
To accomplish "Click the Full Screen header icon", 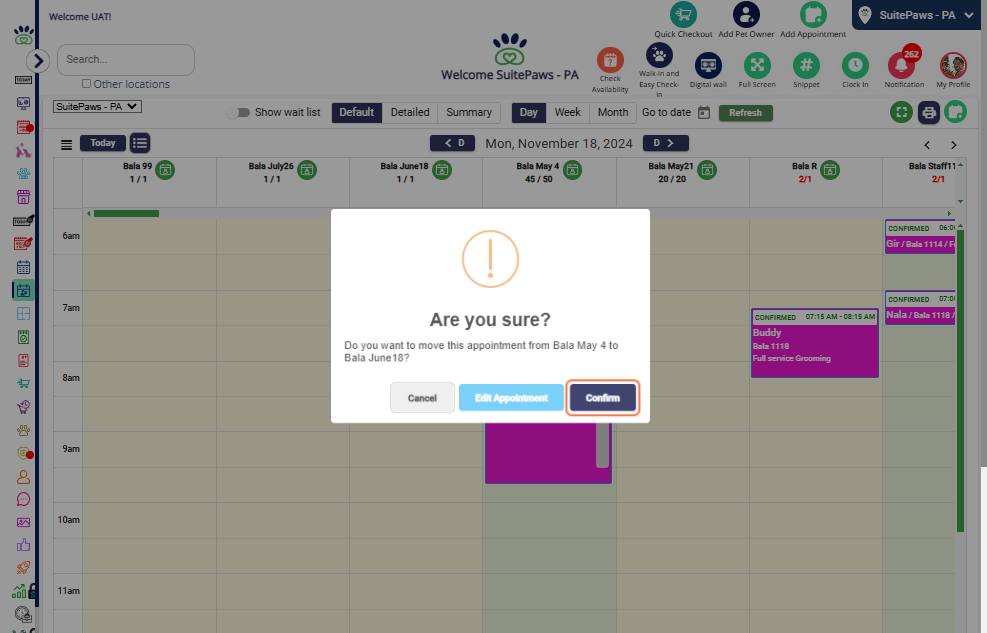I will 757,65.
